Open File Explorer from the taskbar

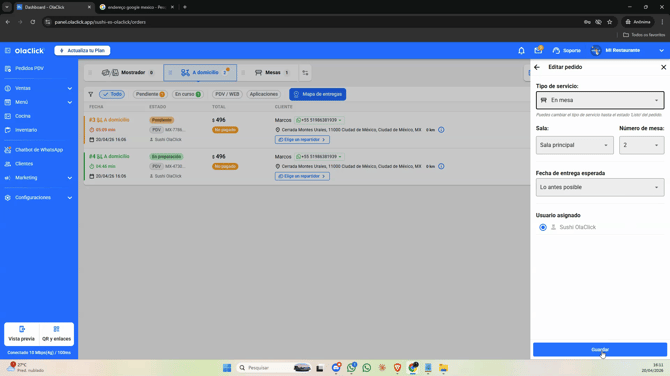[444, 367]
